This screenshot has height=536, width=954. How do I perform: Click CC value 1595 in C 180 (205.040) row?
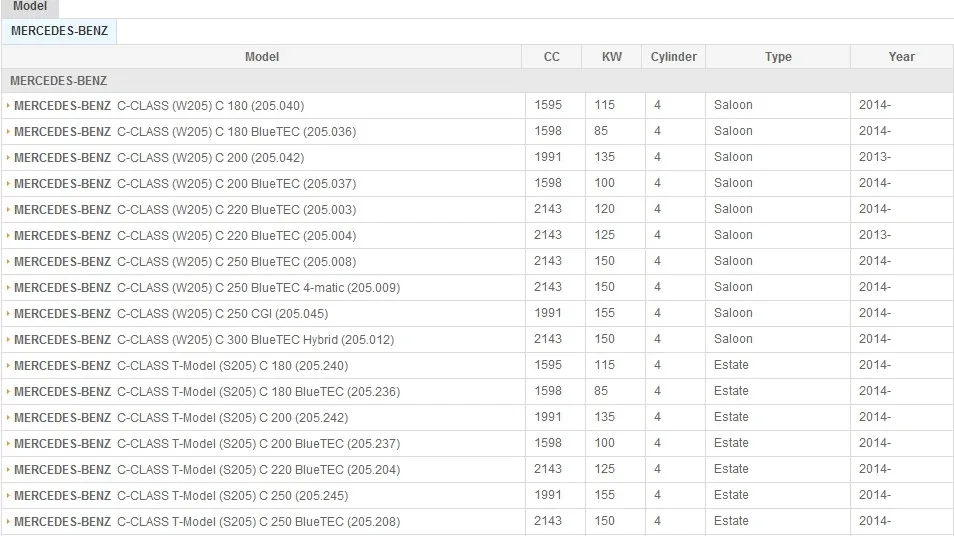(x=548, y=105)
